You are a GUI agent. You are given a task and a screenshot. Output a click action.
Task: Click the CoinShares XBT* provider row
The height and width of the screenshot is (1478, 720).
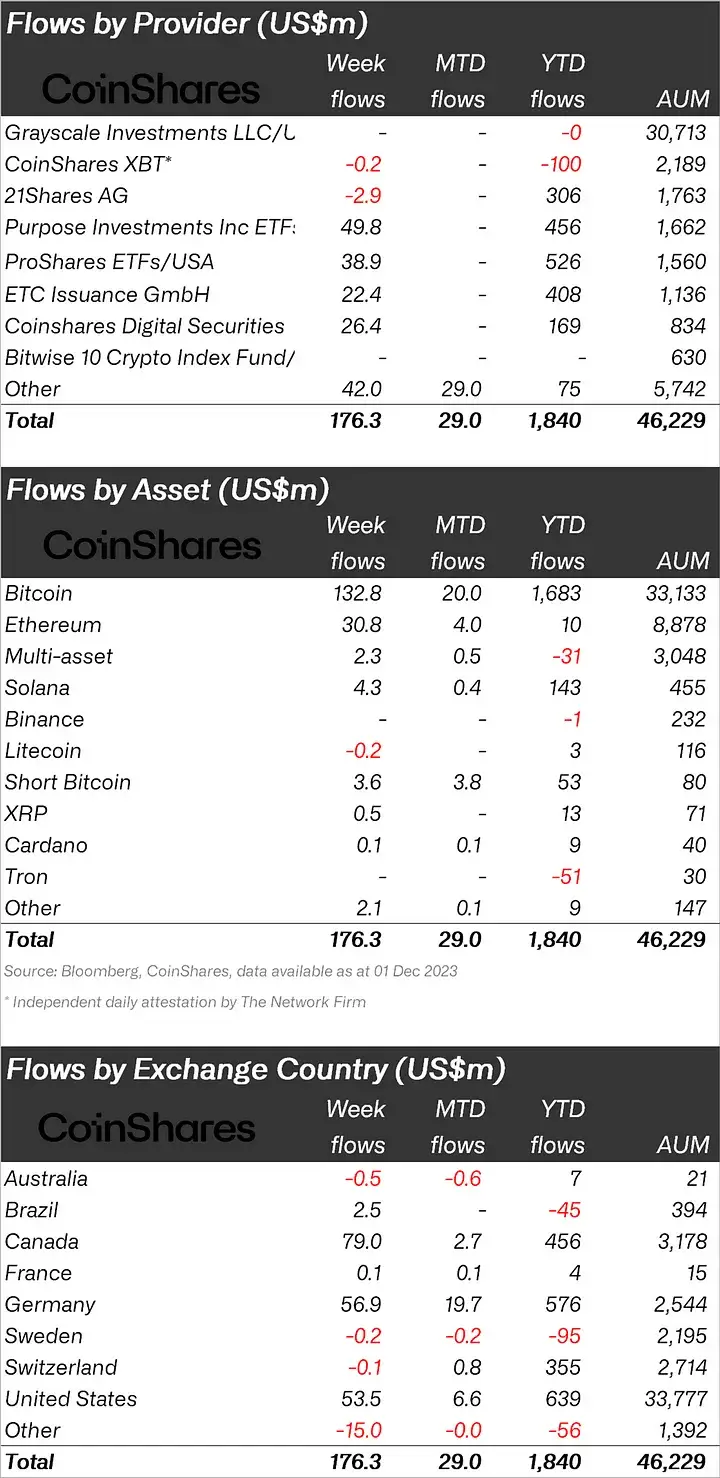[360, 164]
